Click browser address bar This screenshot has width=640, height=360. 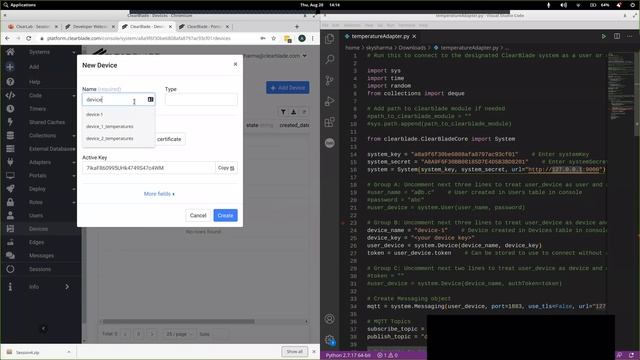(x=149, y=38)
